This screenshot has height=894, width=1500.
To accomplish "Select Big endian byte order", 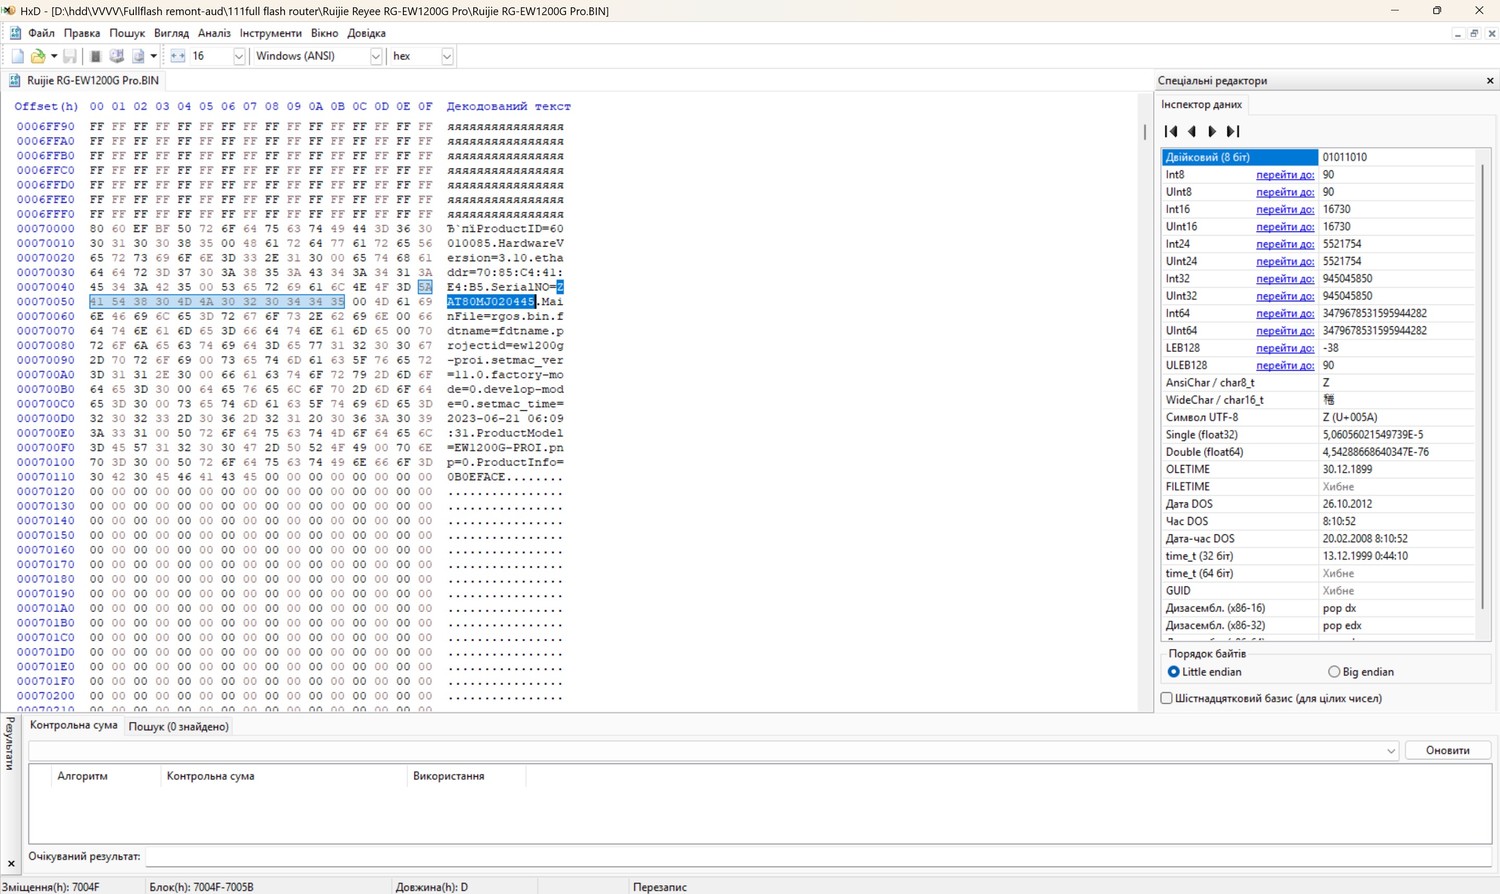I will tap(1334, 672).
